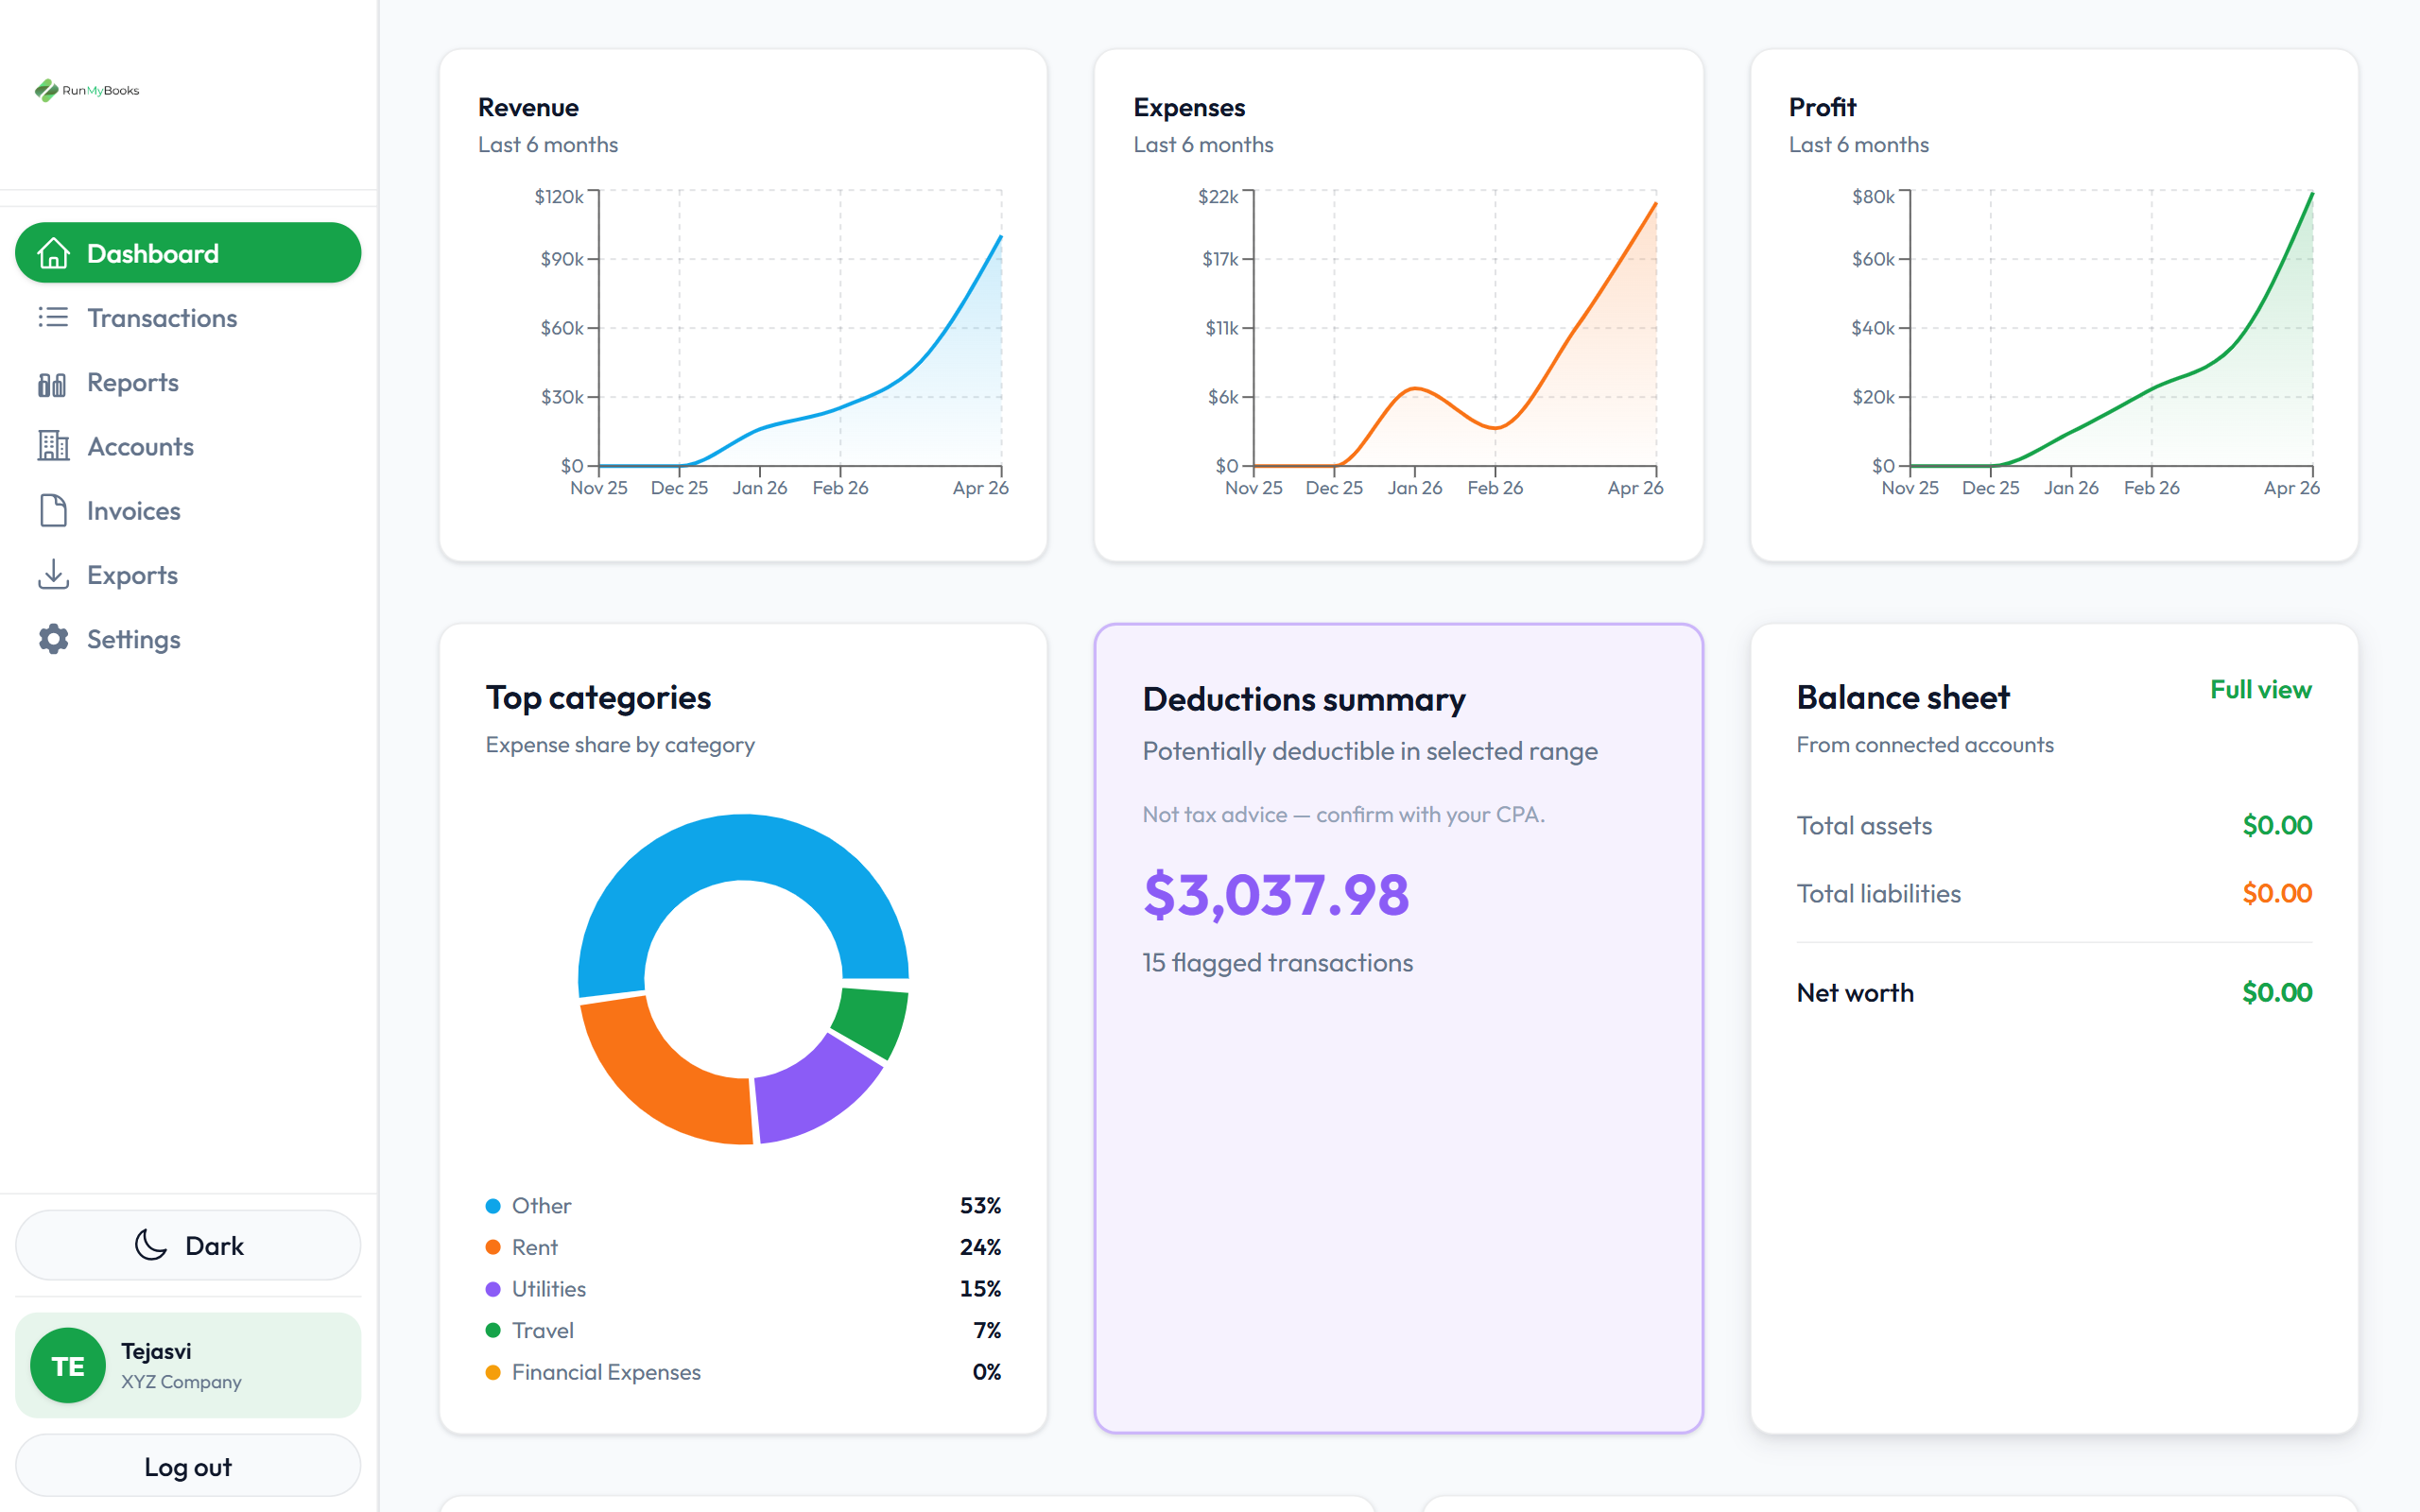Click the green Travel legend dot
This screenshot has width=2420, height=1512.
(493, 1330)
